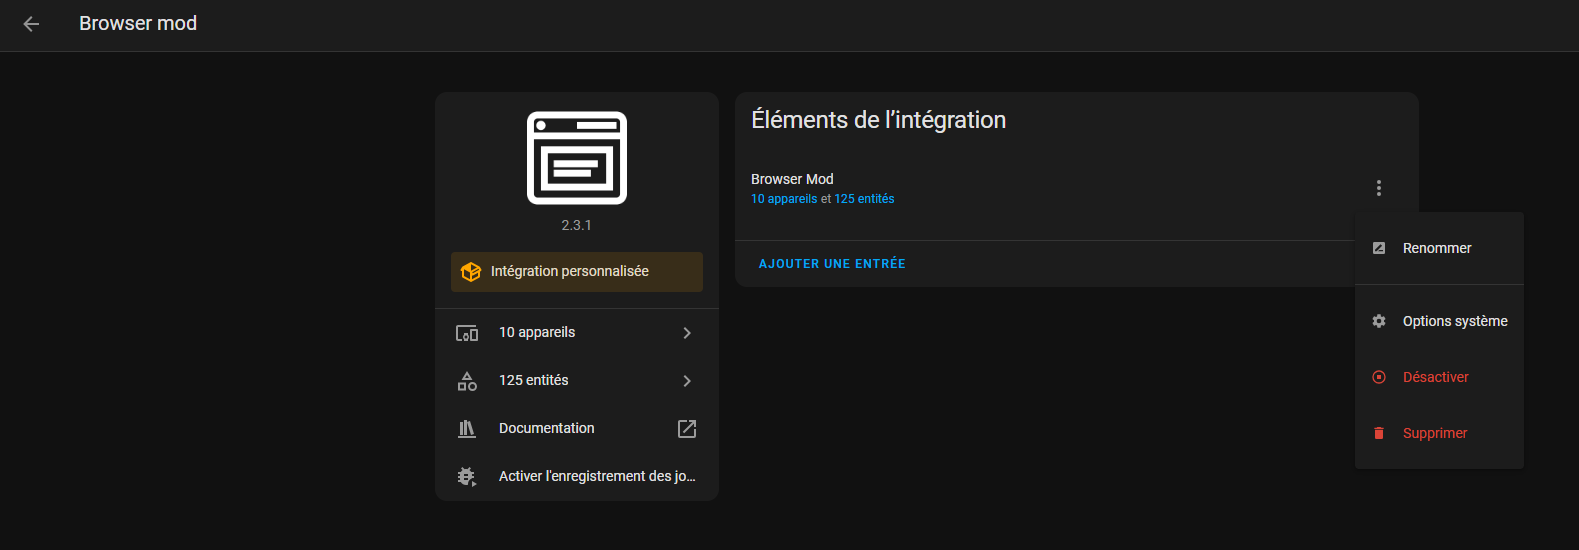Choose Options système from the menu
1579x550 pixels.
[x=1439, y=321]
